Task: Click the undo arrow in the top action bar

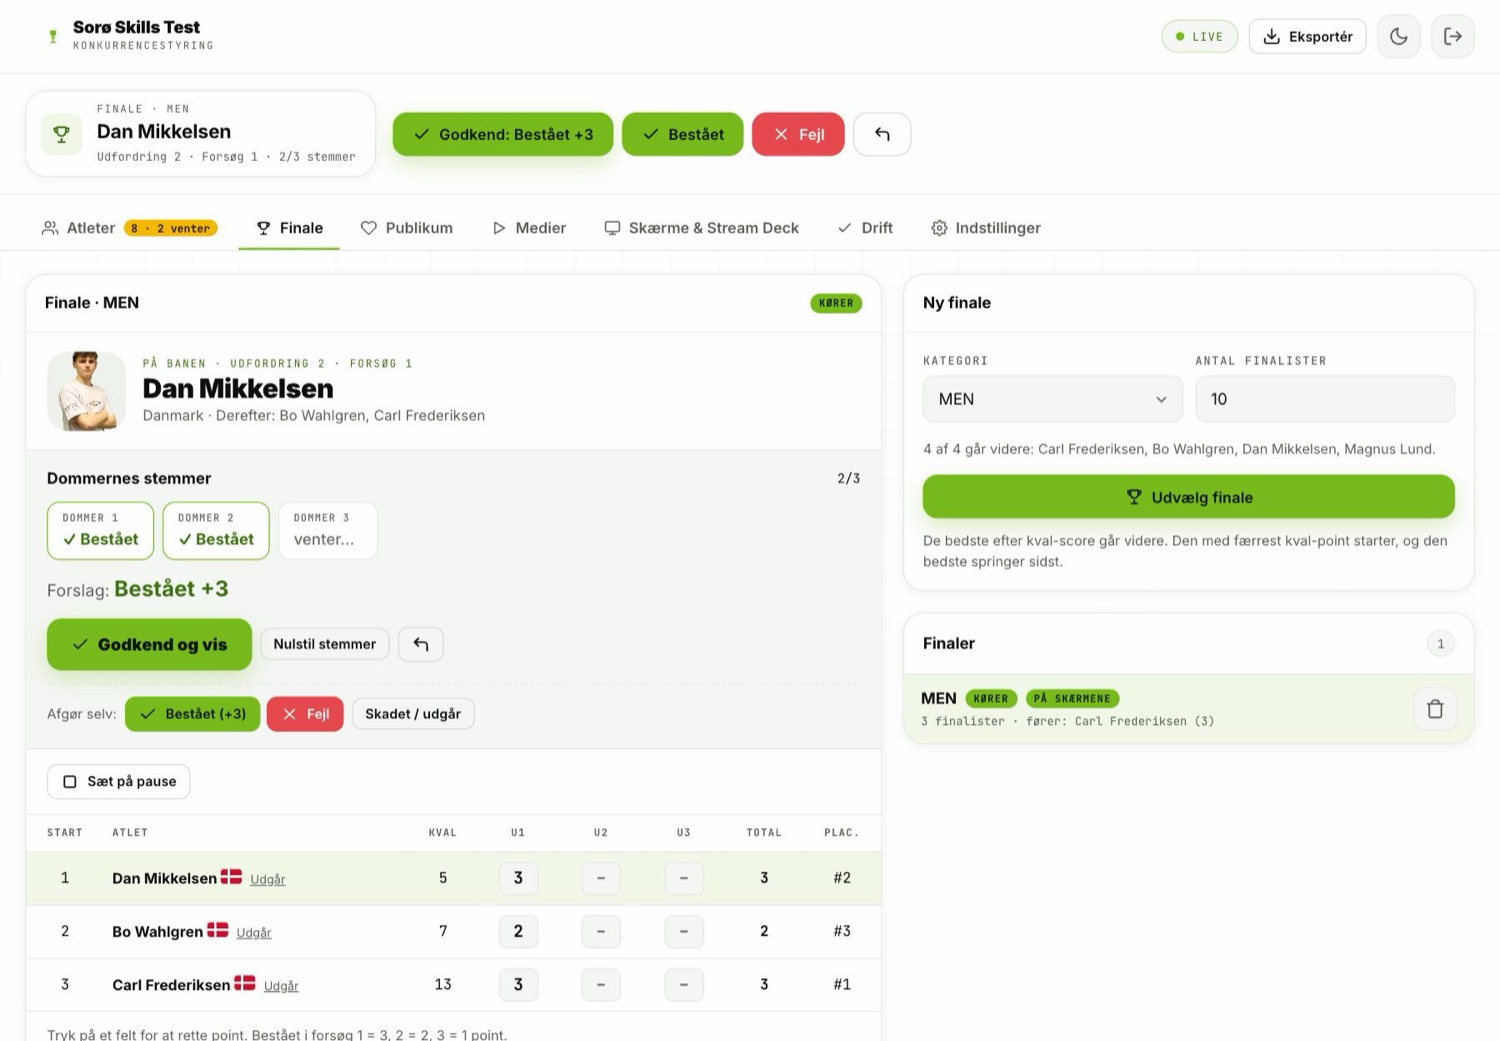Action: coord(882,134)
